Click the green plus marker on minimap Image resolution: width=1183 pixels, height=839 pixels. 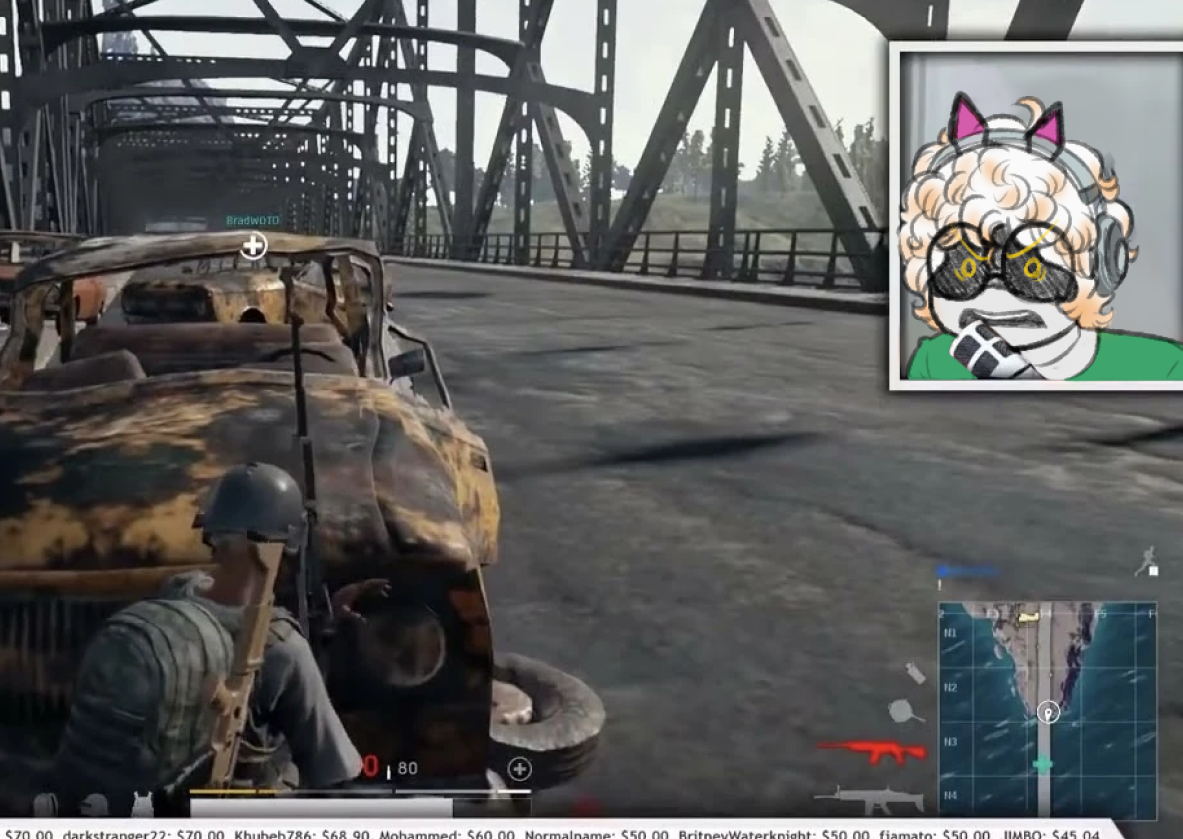[1043, 764]
